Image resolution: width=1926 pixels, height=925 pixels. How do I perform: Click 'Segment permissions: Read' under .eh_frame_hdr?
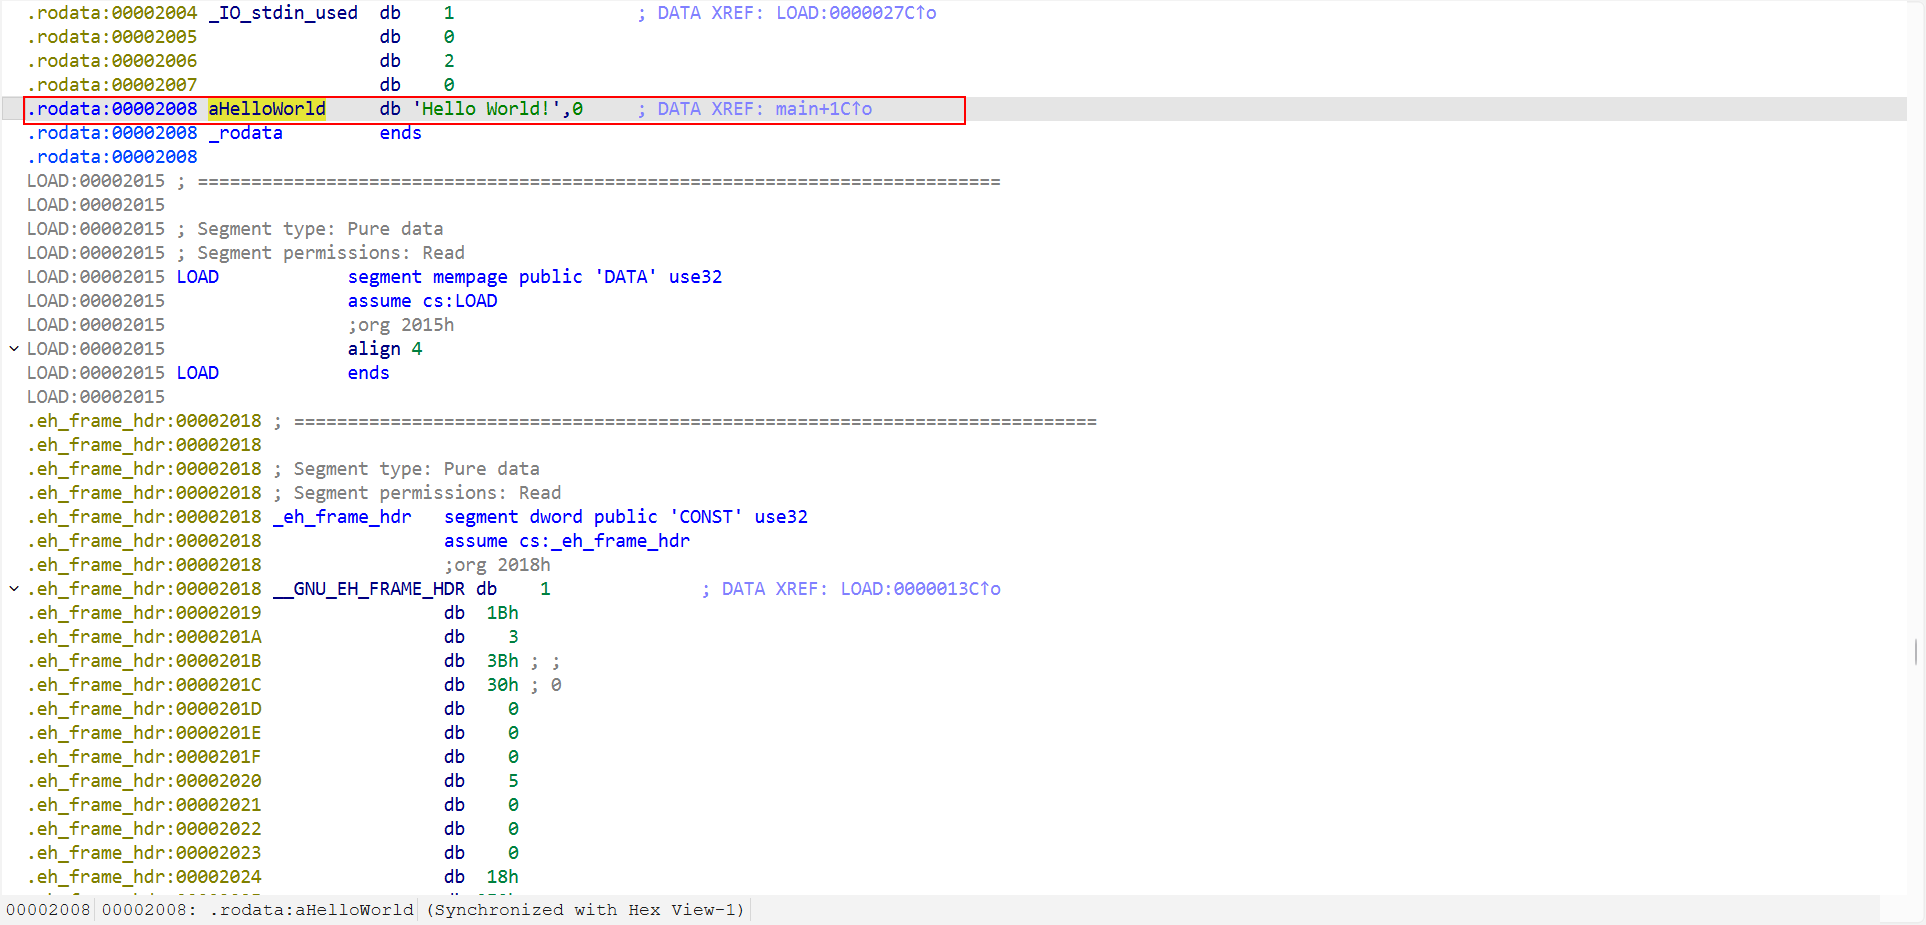pos(427,493)
